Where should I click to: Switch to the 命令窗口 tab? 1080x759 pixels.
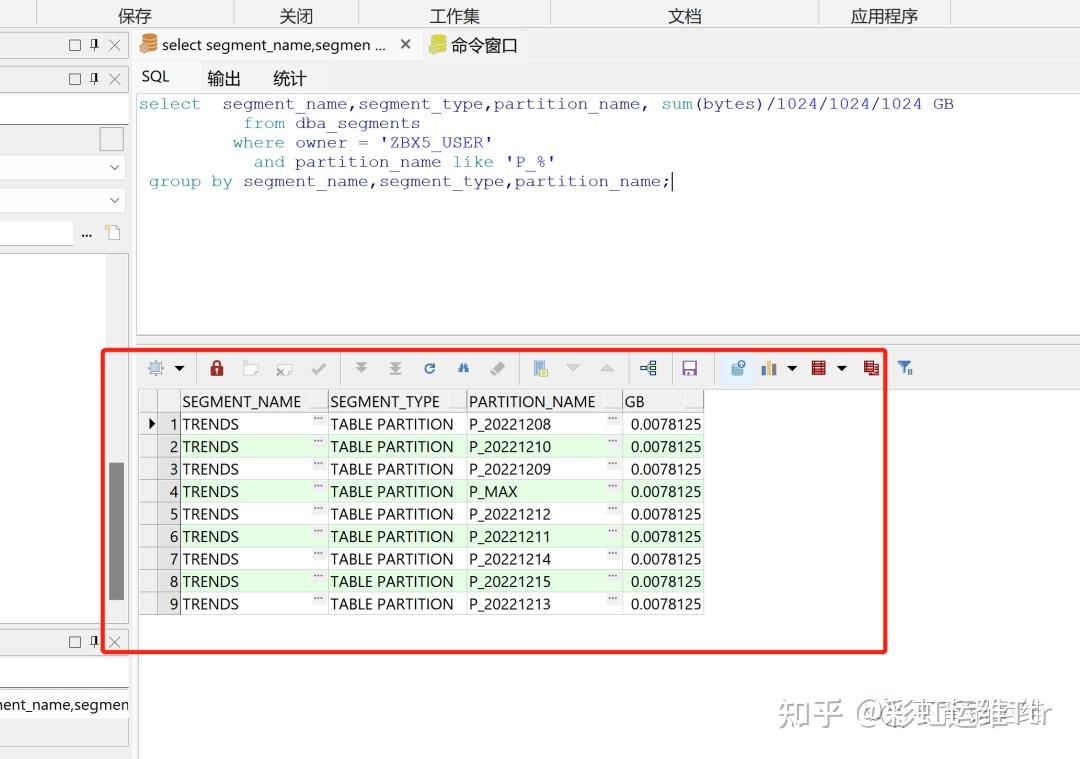tap(474, 45)
